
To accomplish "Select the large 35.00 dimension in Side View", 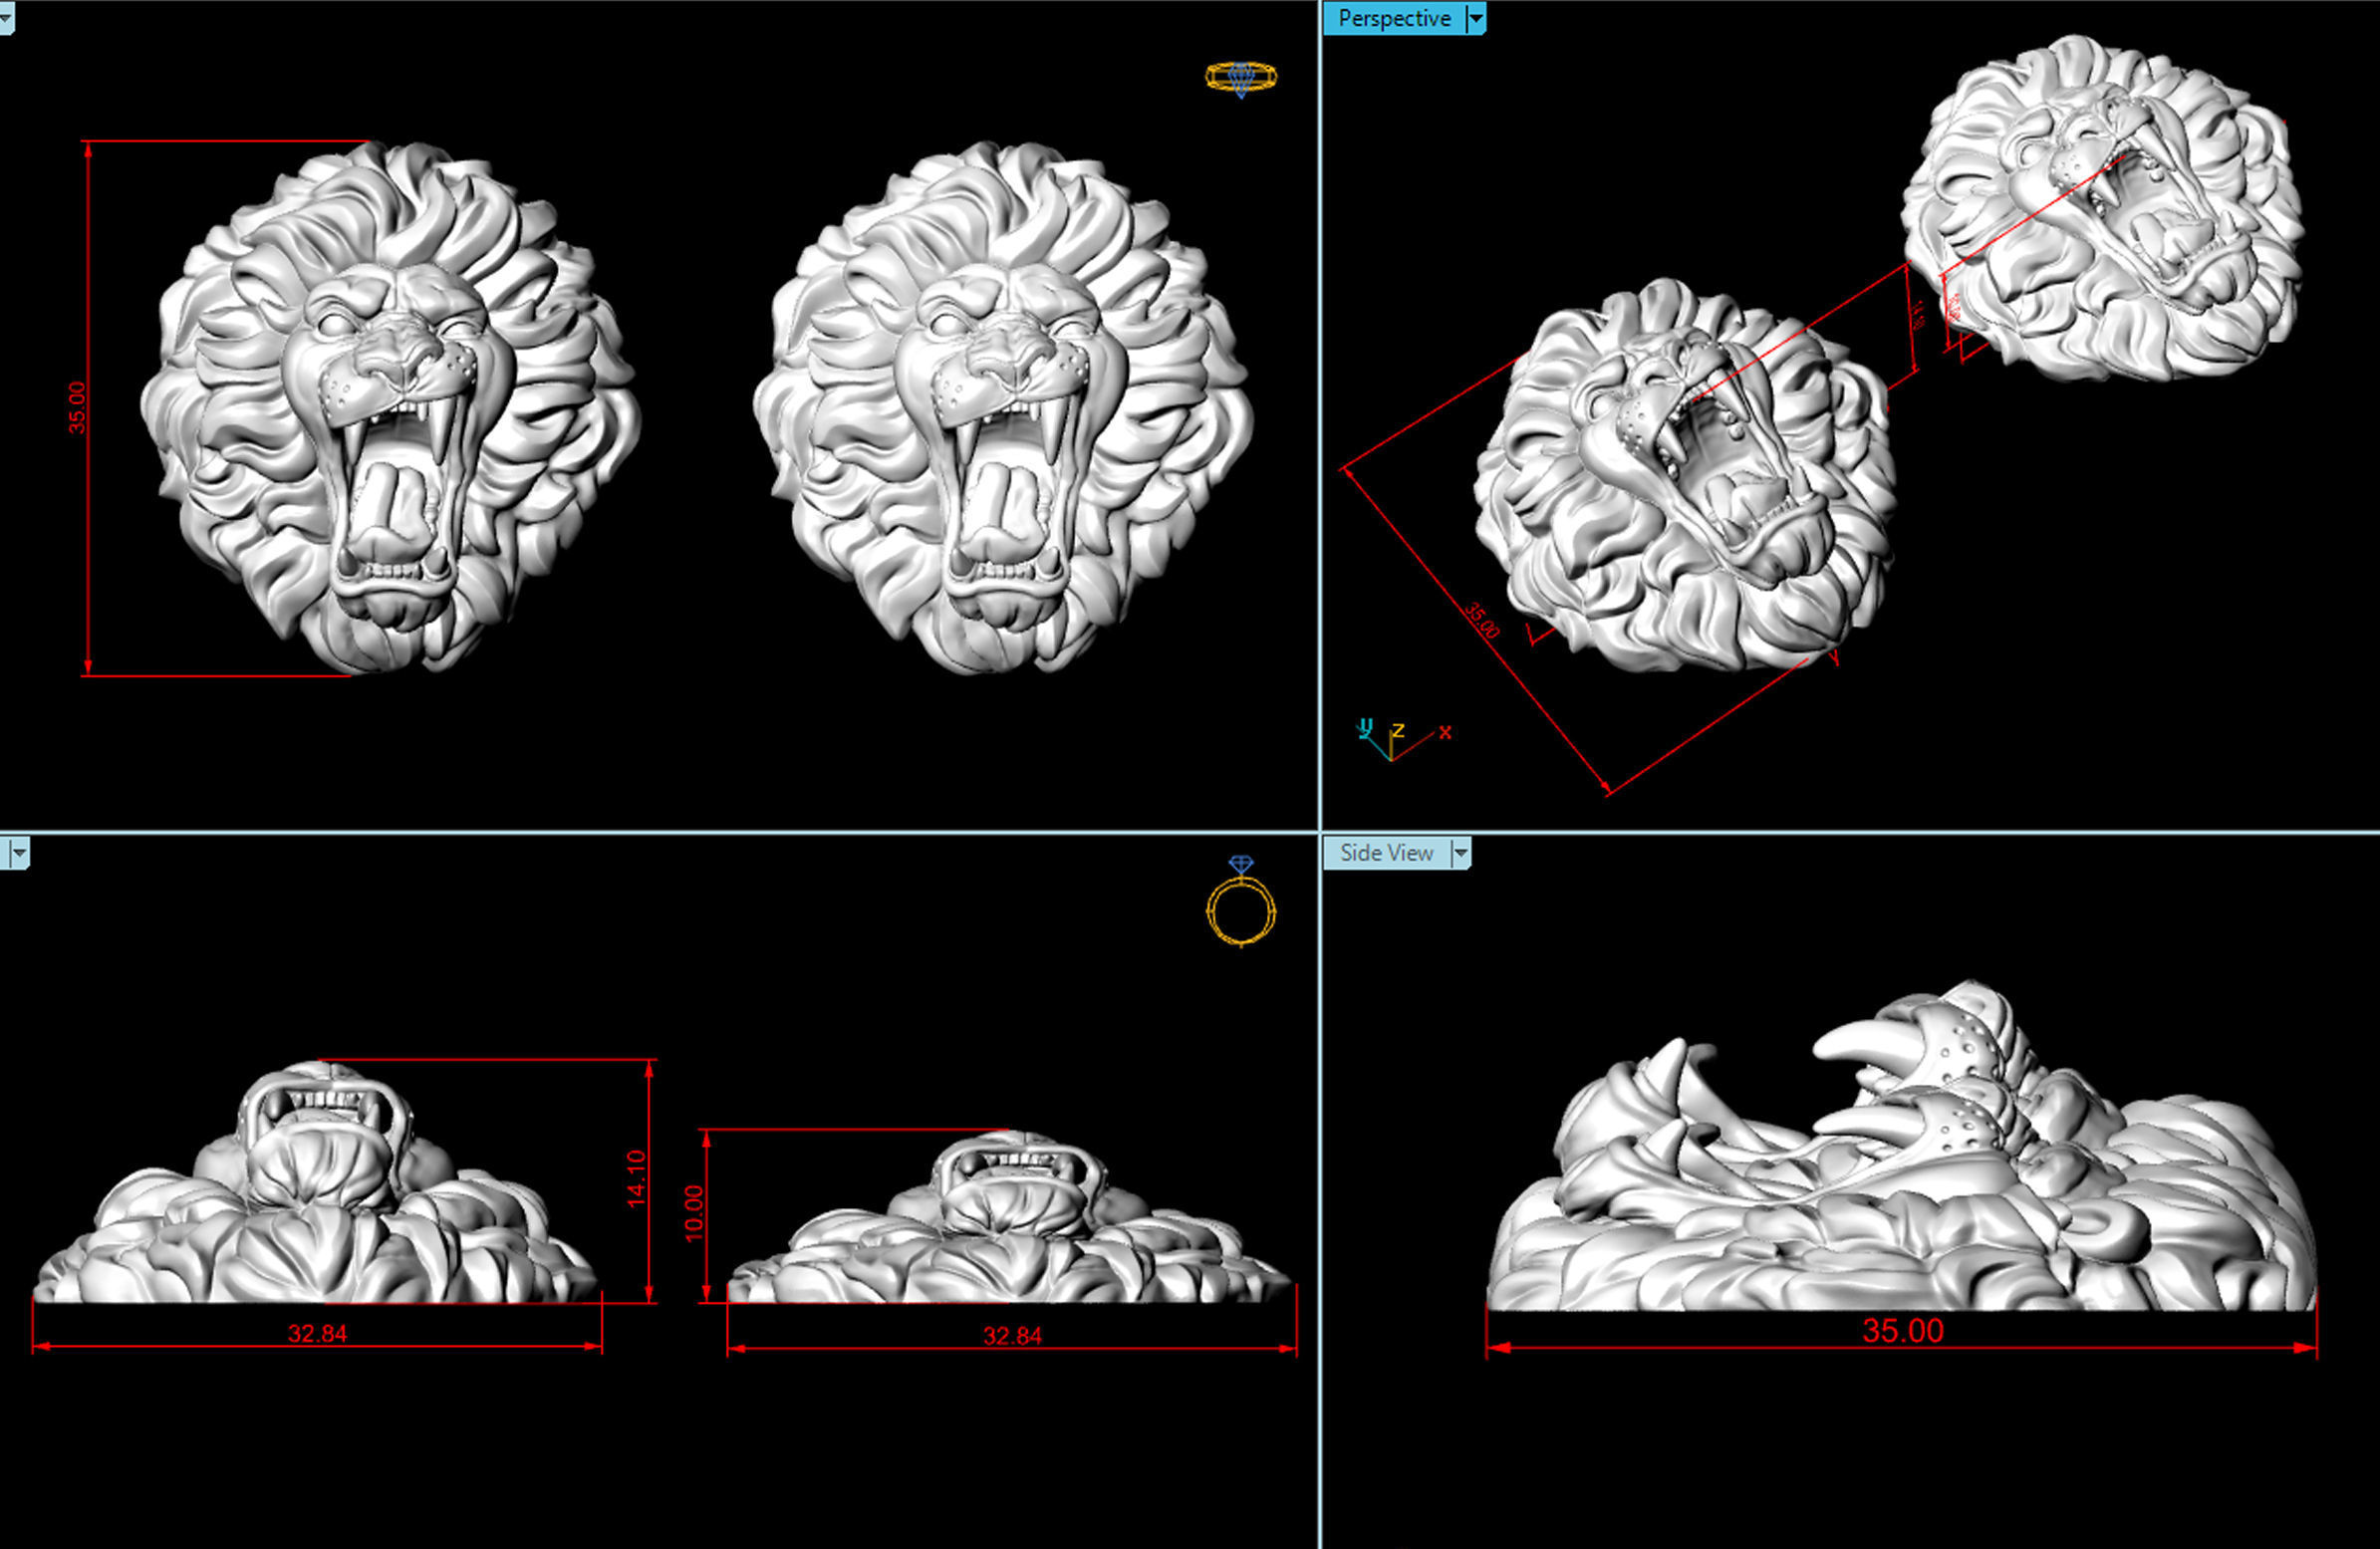I will click(x=1903, y=1331).
